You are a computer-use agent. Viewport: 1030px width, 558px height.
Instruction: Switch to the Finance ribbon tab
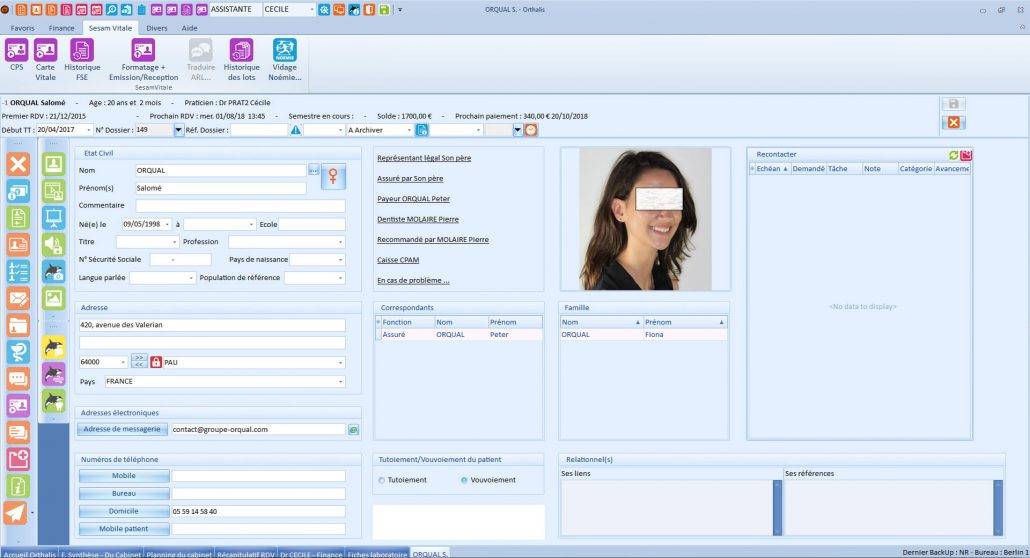click(x=62, y=28)
